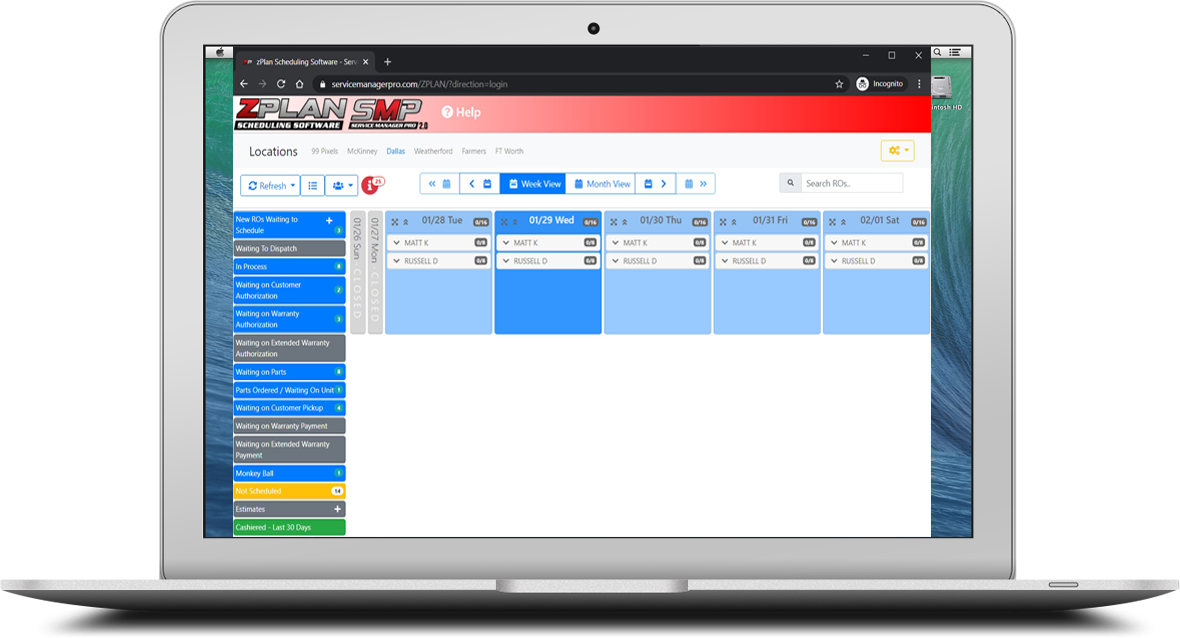Select the yellow Not Scheduled bar
Screen dimensions: 1180x638
288,491
